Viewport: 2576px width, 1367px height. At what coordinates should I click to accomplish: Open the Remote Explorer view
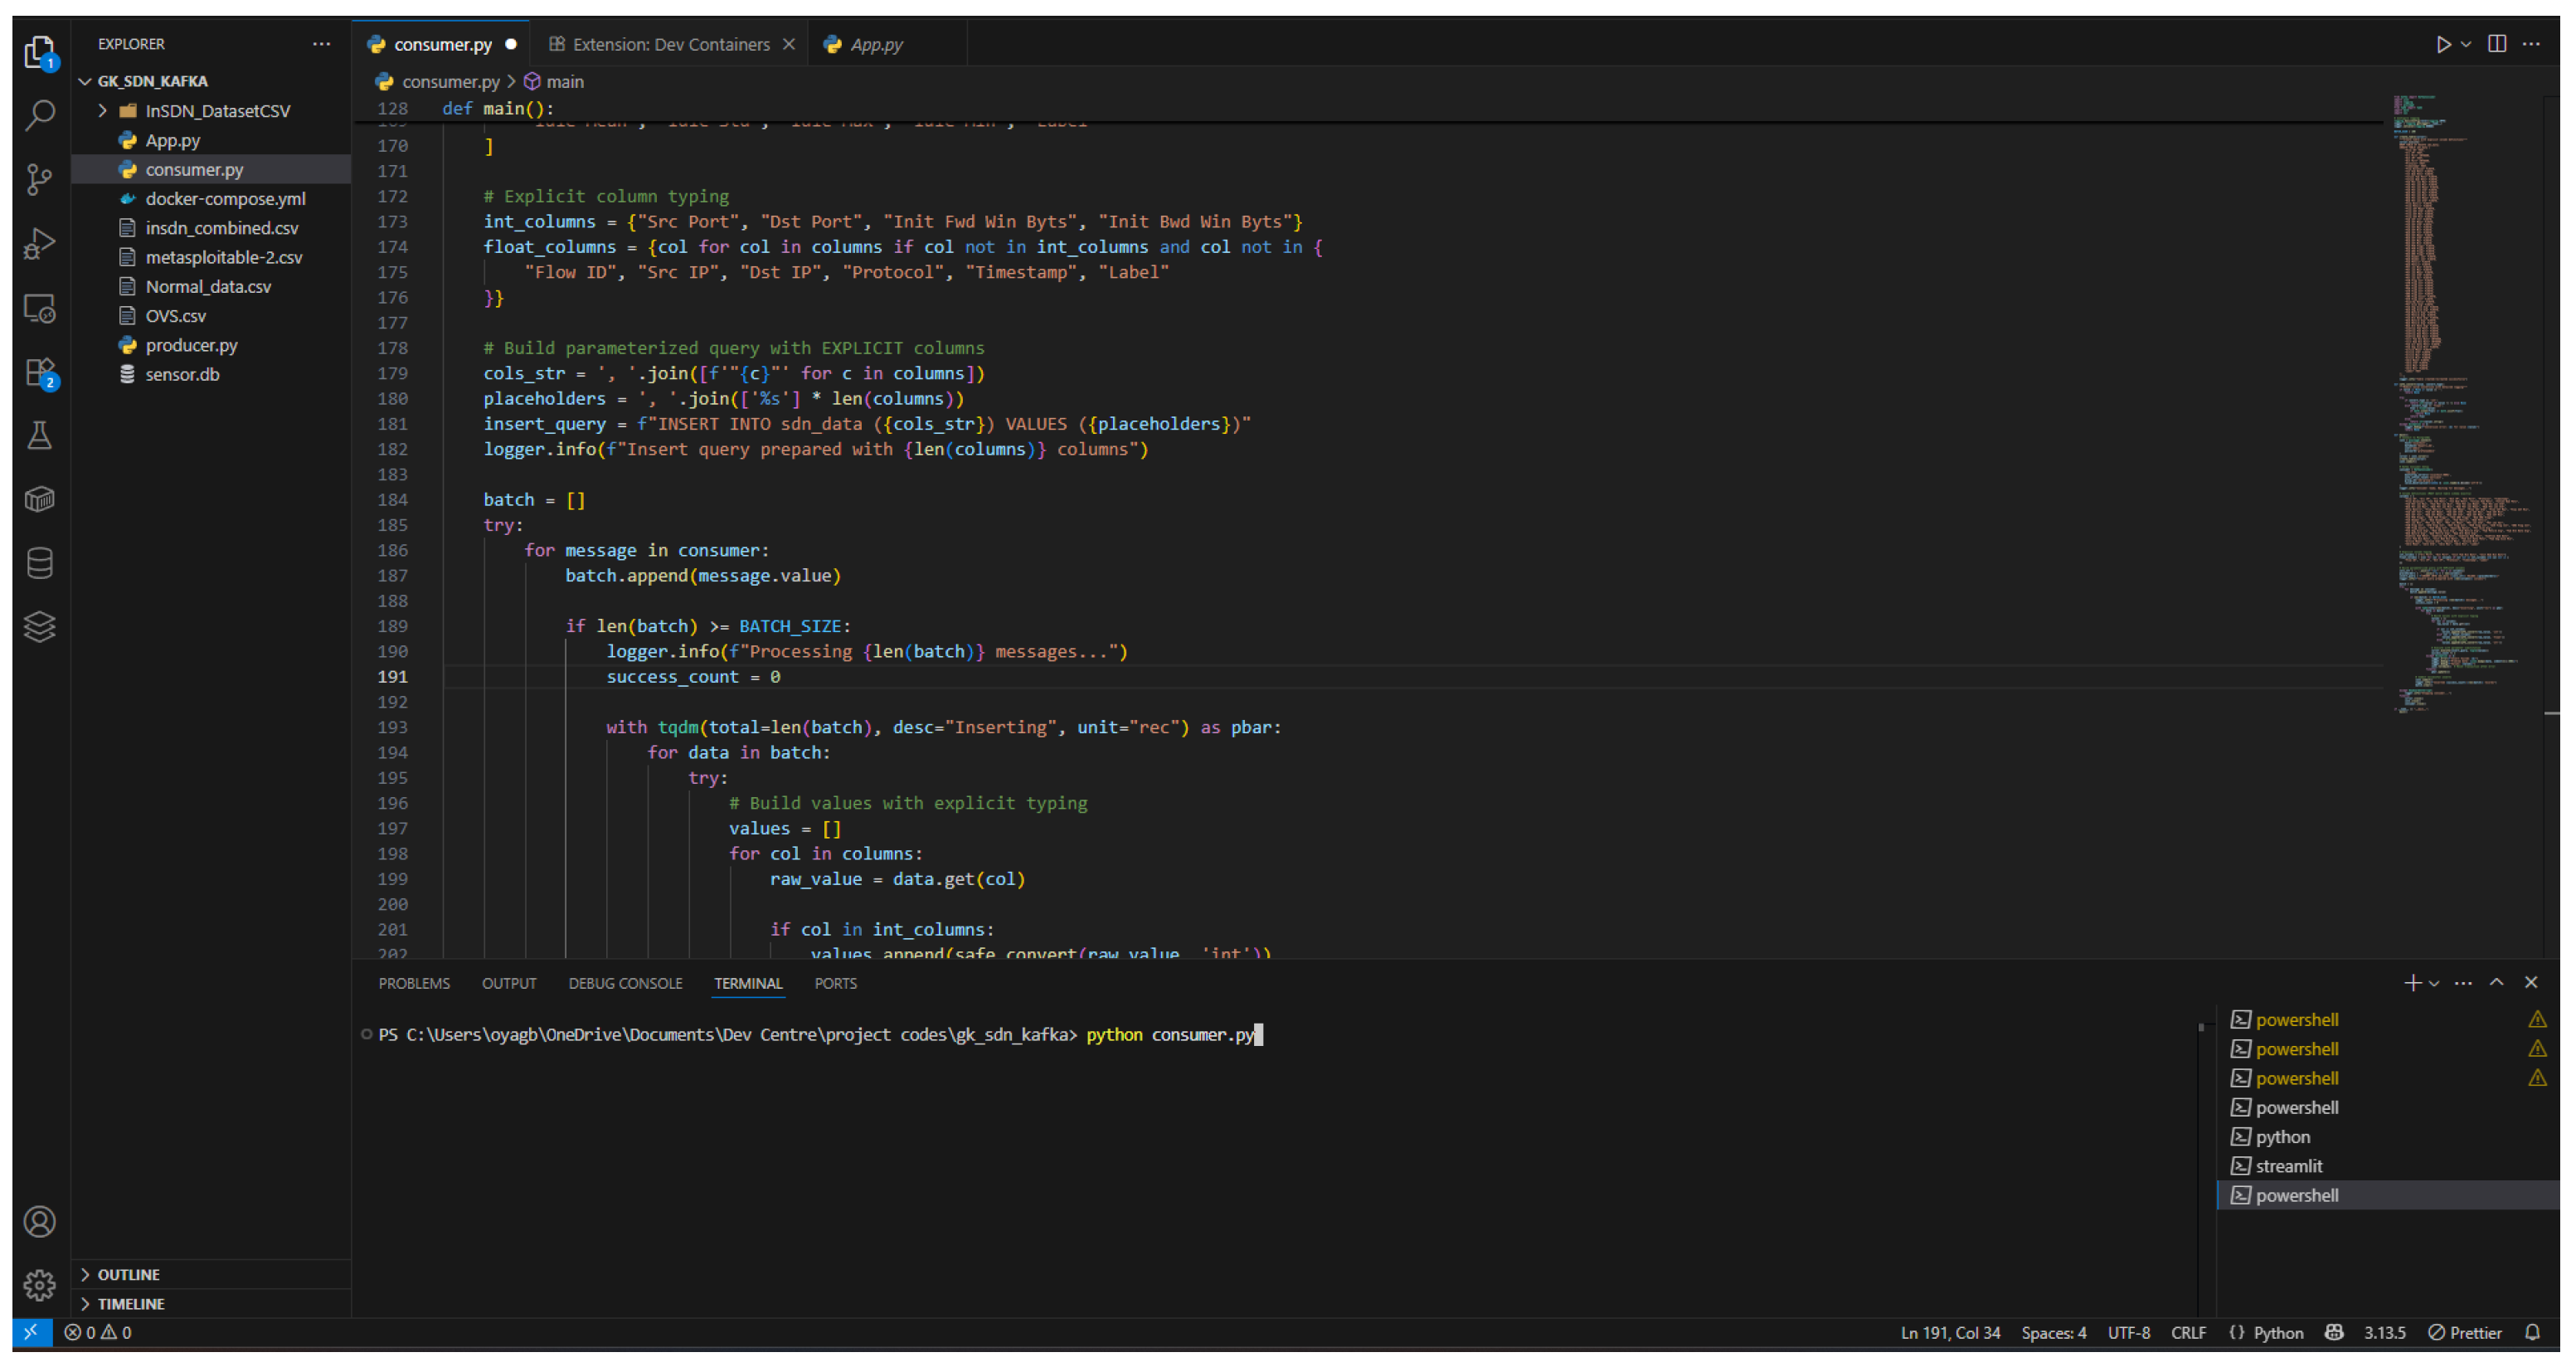coord(39,308)
